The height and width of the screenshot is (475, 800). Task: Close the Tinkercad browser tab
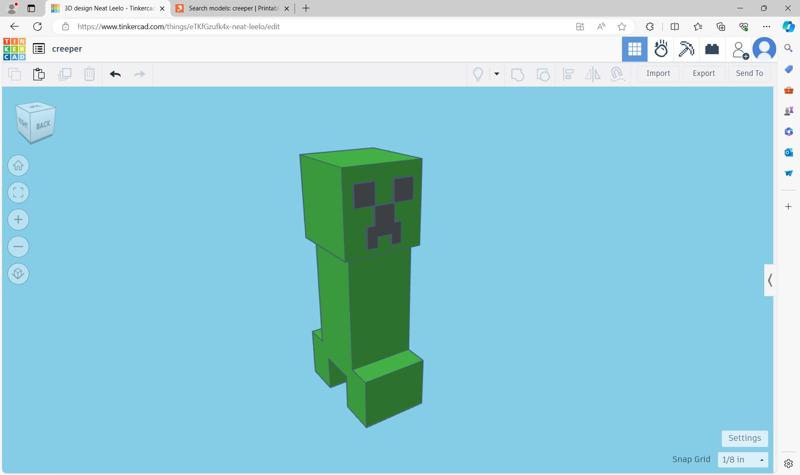pyautogui.click(x=162, y=9)
